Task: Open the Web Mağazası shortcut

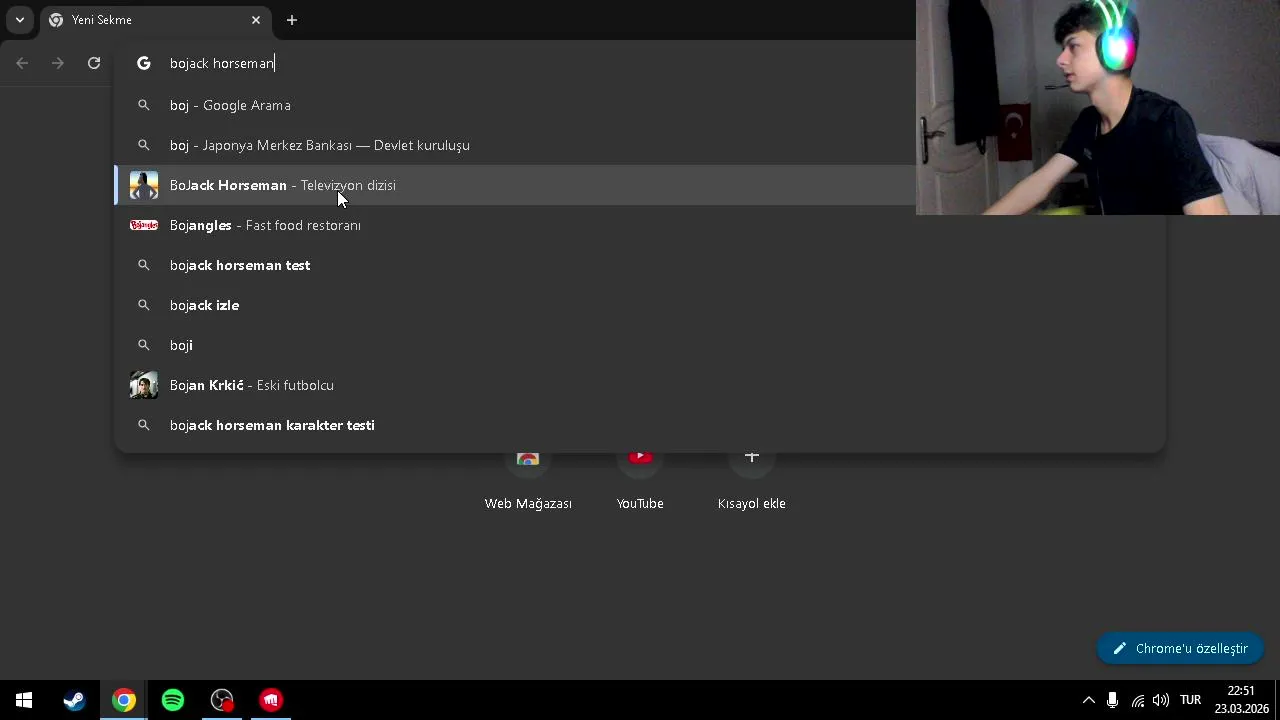Action: (x=528, y=480)
